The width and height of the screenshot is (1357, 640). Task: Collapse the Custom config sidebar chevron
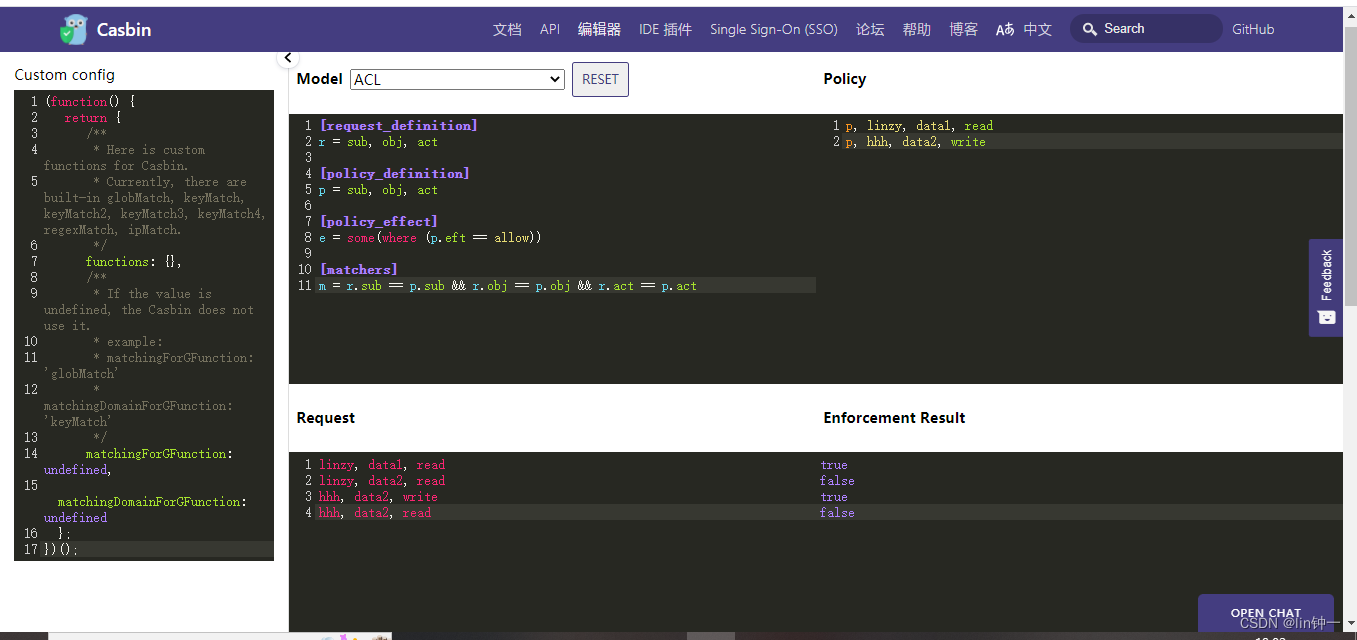point(288,58)
